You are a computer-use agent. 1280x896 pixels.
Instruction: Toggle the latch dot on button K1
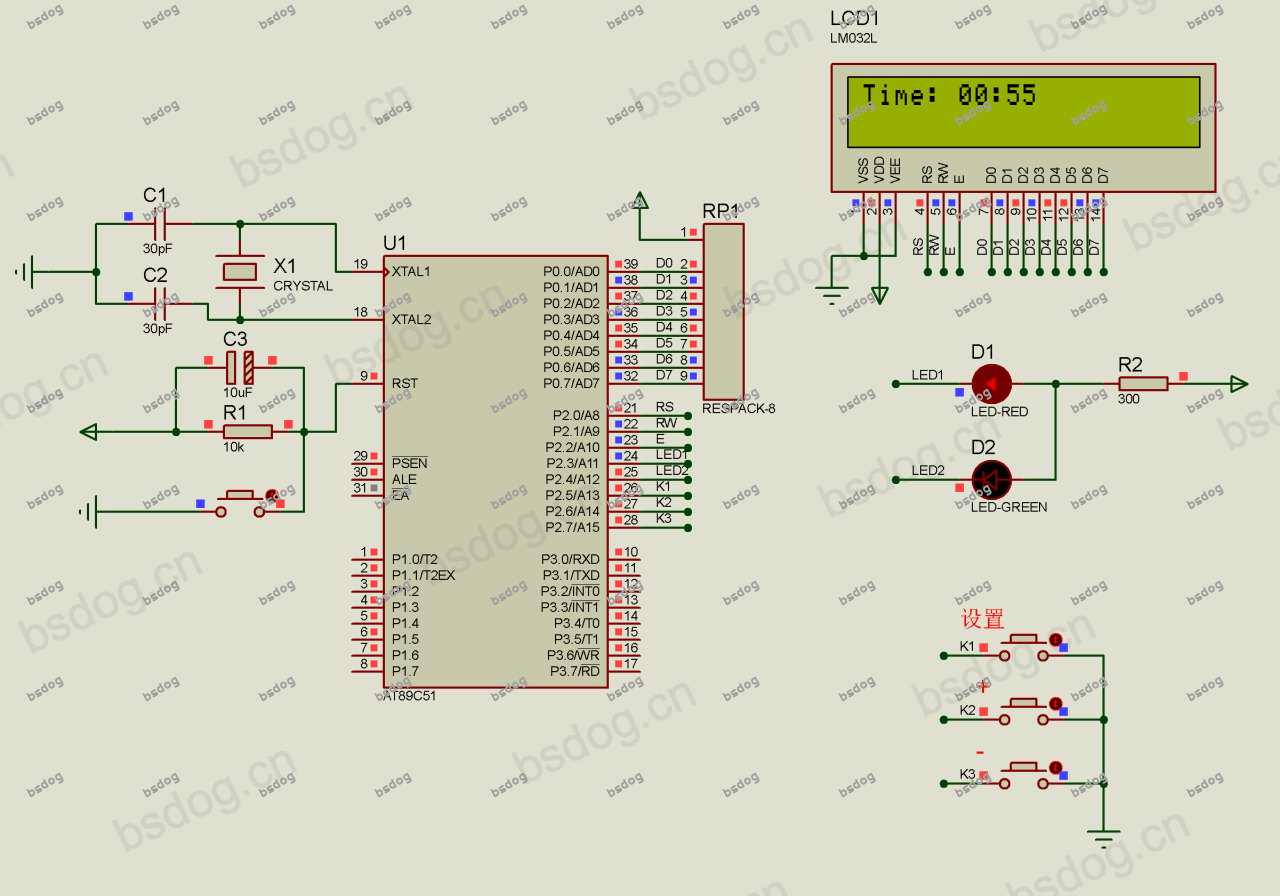point(1055,639)
